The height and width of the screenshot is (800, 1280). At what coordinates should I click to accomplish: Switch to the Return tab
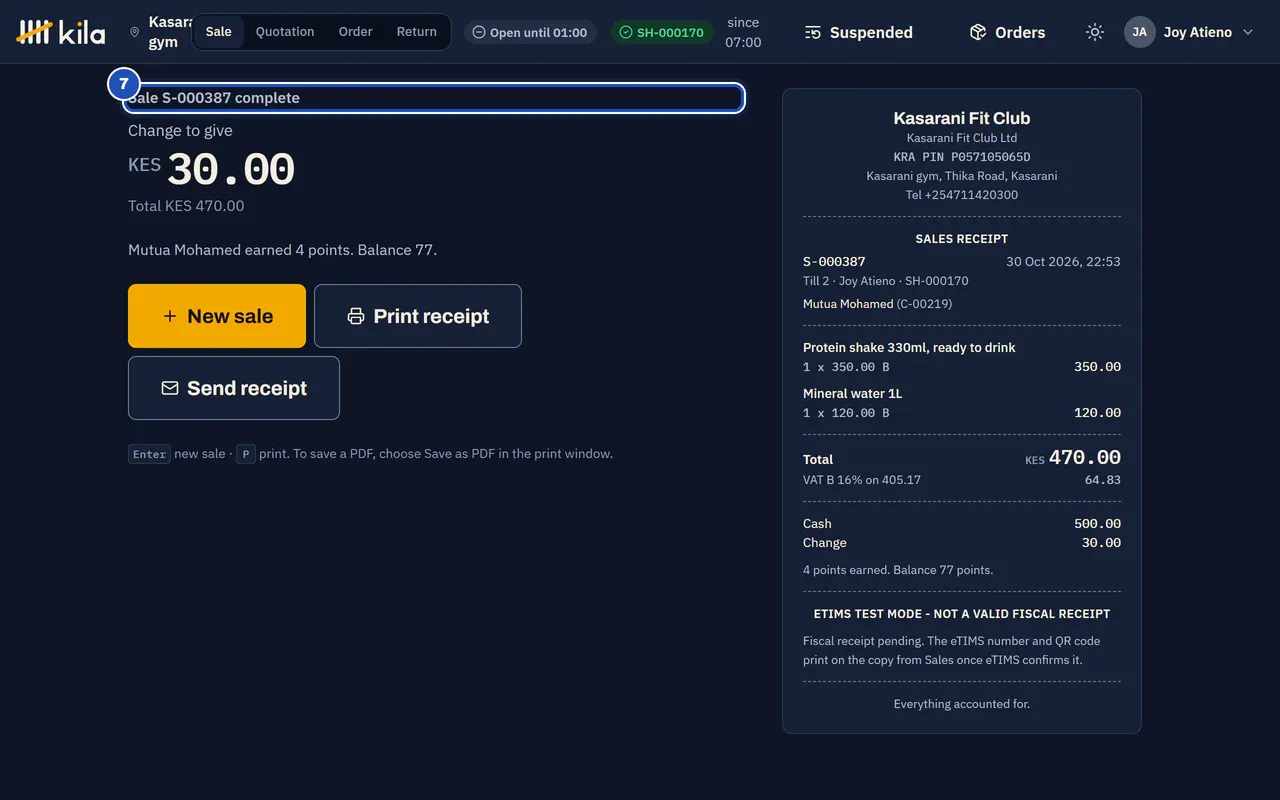pyautogui.click(x=417, y=32)
